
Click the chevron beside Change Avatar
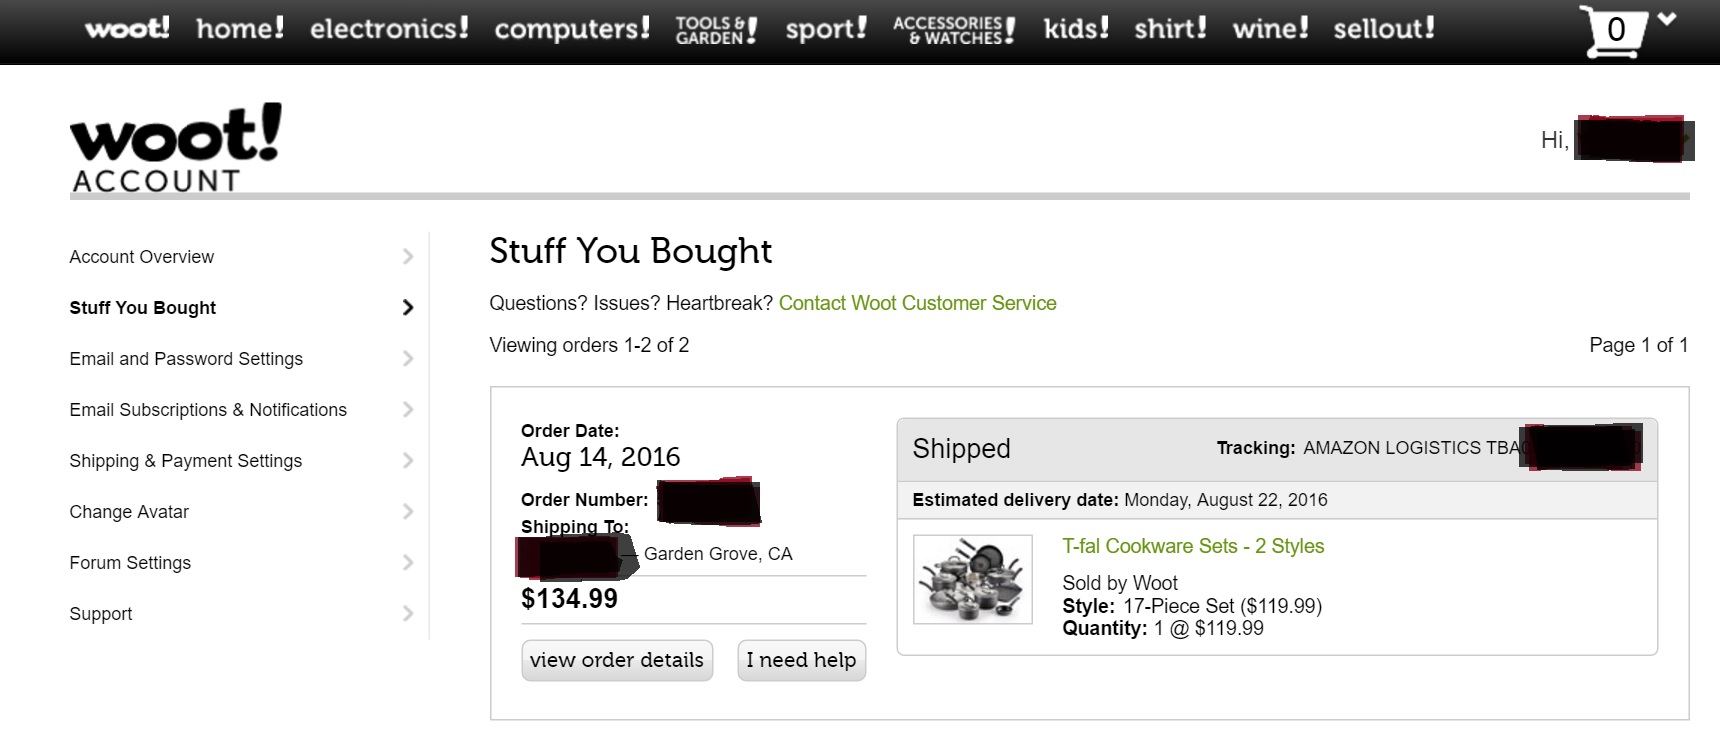coord(407,512)
